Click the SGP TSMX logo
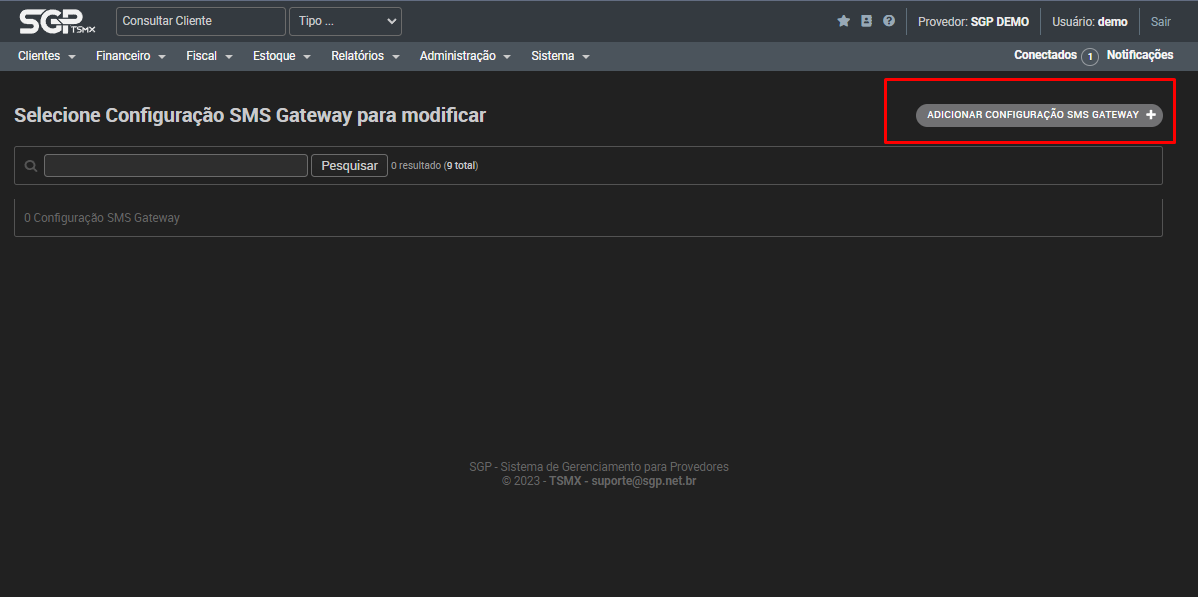Viewport: 1198px width, 597px height. pyautogui.click(x=57, y=21)
